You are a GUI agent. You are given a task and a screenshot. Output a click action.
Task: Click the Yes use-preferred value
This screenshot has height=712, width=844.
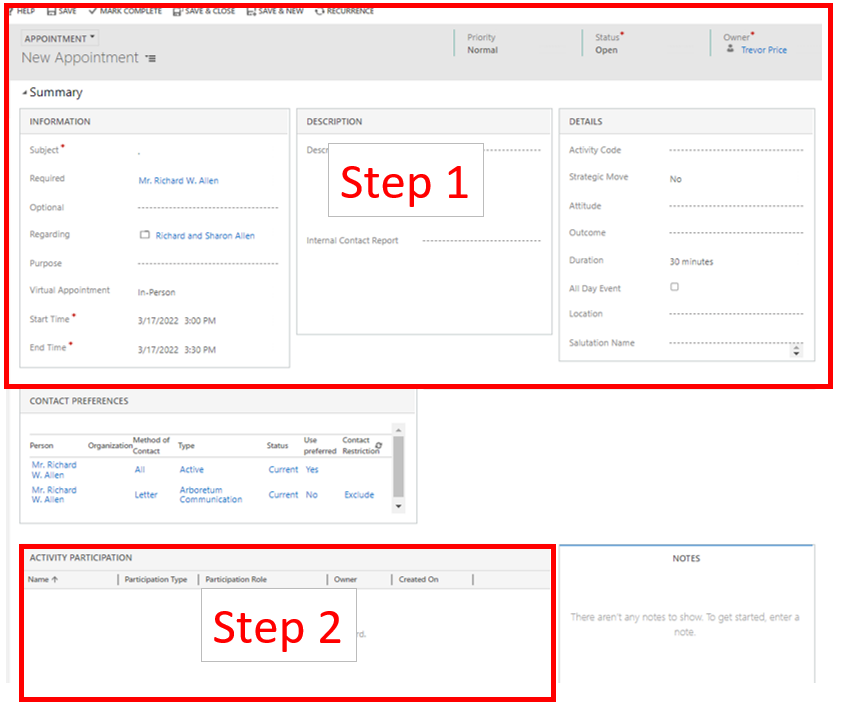tap(312, 470)
